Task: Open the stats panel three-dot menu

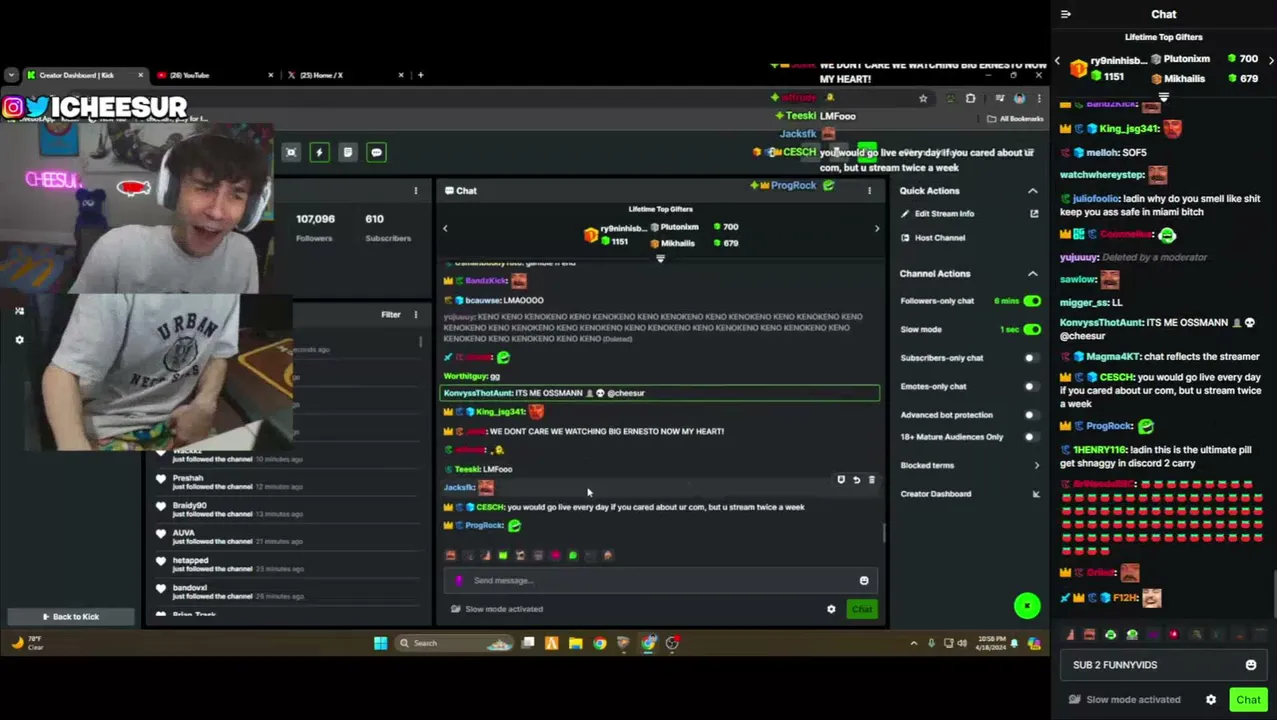Action: 416,190
